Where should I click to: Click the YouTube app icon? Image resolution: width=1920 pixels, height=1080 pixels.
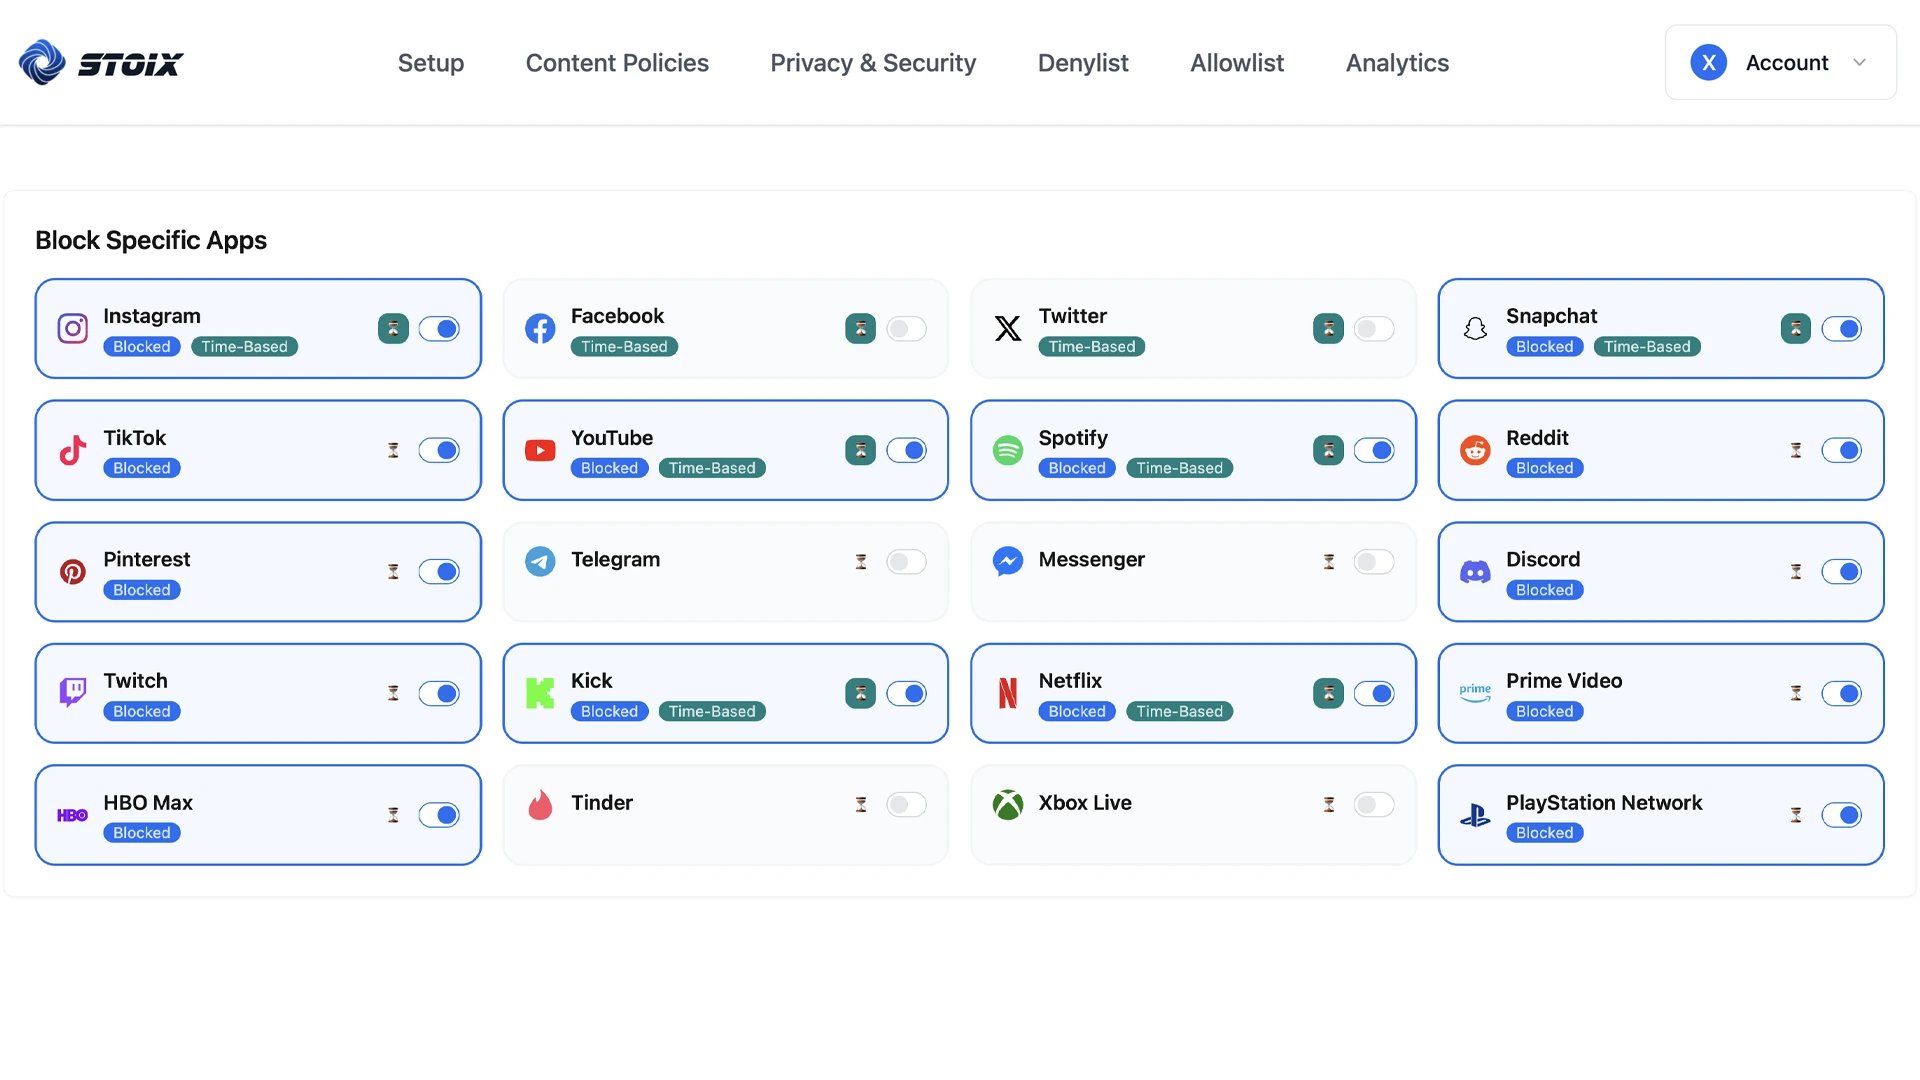[540, 450]
